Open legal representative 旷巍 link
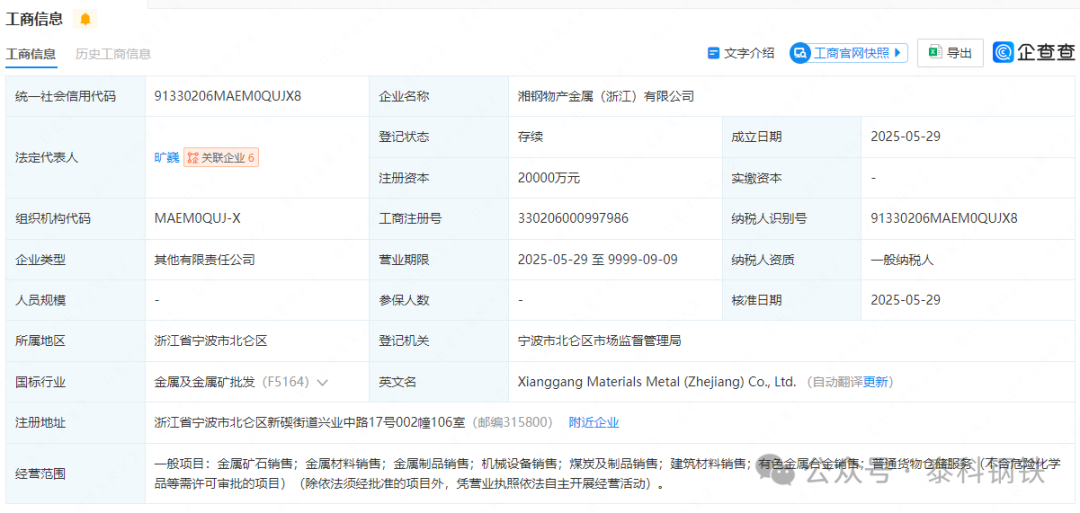 [167, 158]
